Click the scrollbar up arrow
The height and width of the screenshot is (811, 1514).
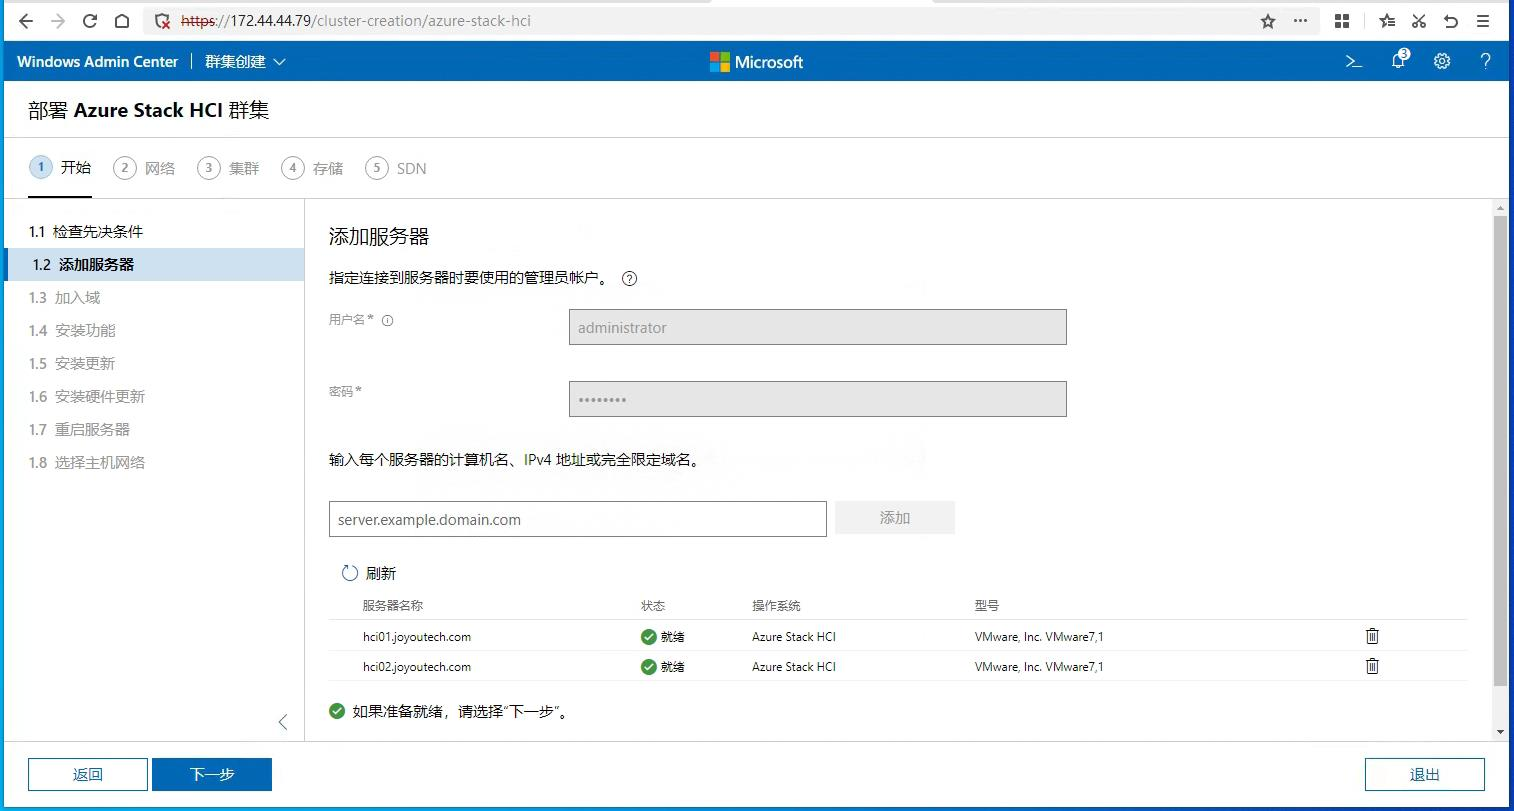coord(1500,207)
